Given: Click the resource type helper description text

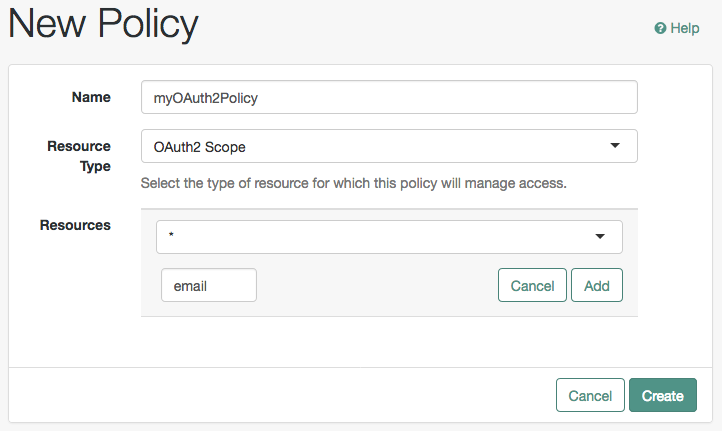Looking at the screenshot, I should coord(354,183).
